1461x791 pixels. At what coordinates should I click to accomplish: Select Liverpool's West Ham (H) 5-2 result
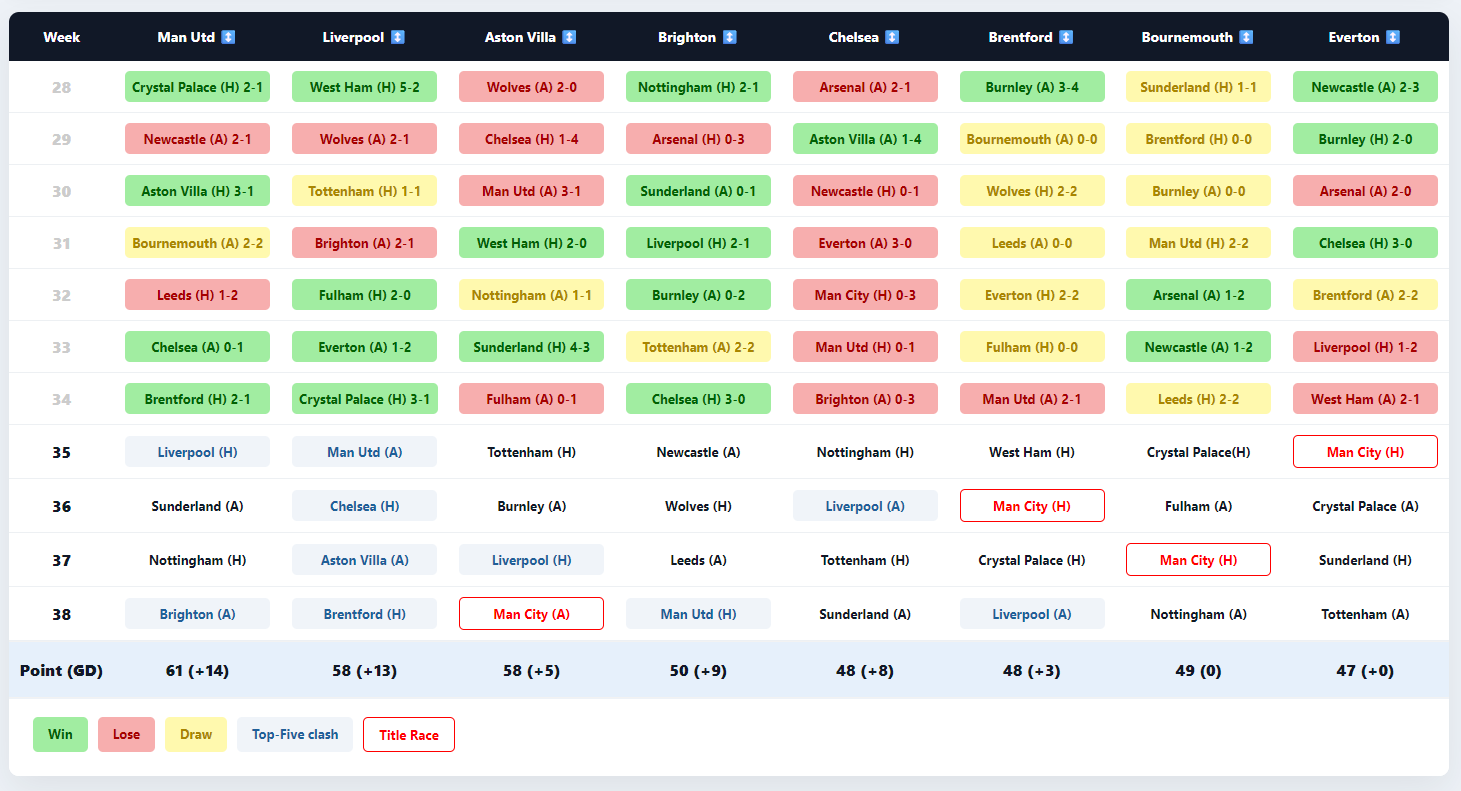pyautogui.click(x=364, y=87)
